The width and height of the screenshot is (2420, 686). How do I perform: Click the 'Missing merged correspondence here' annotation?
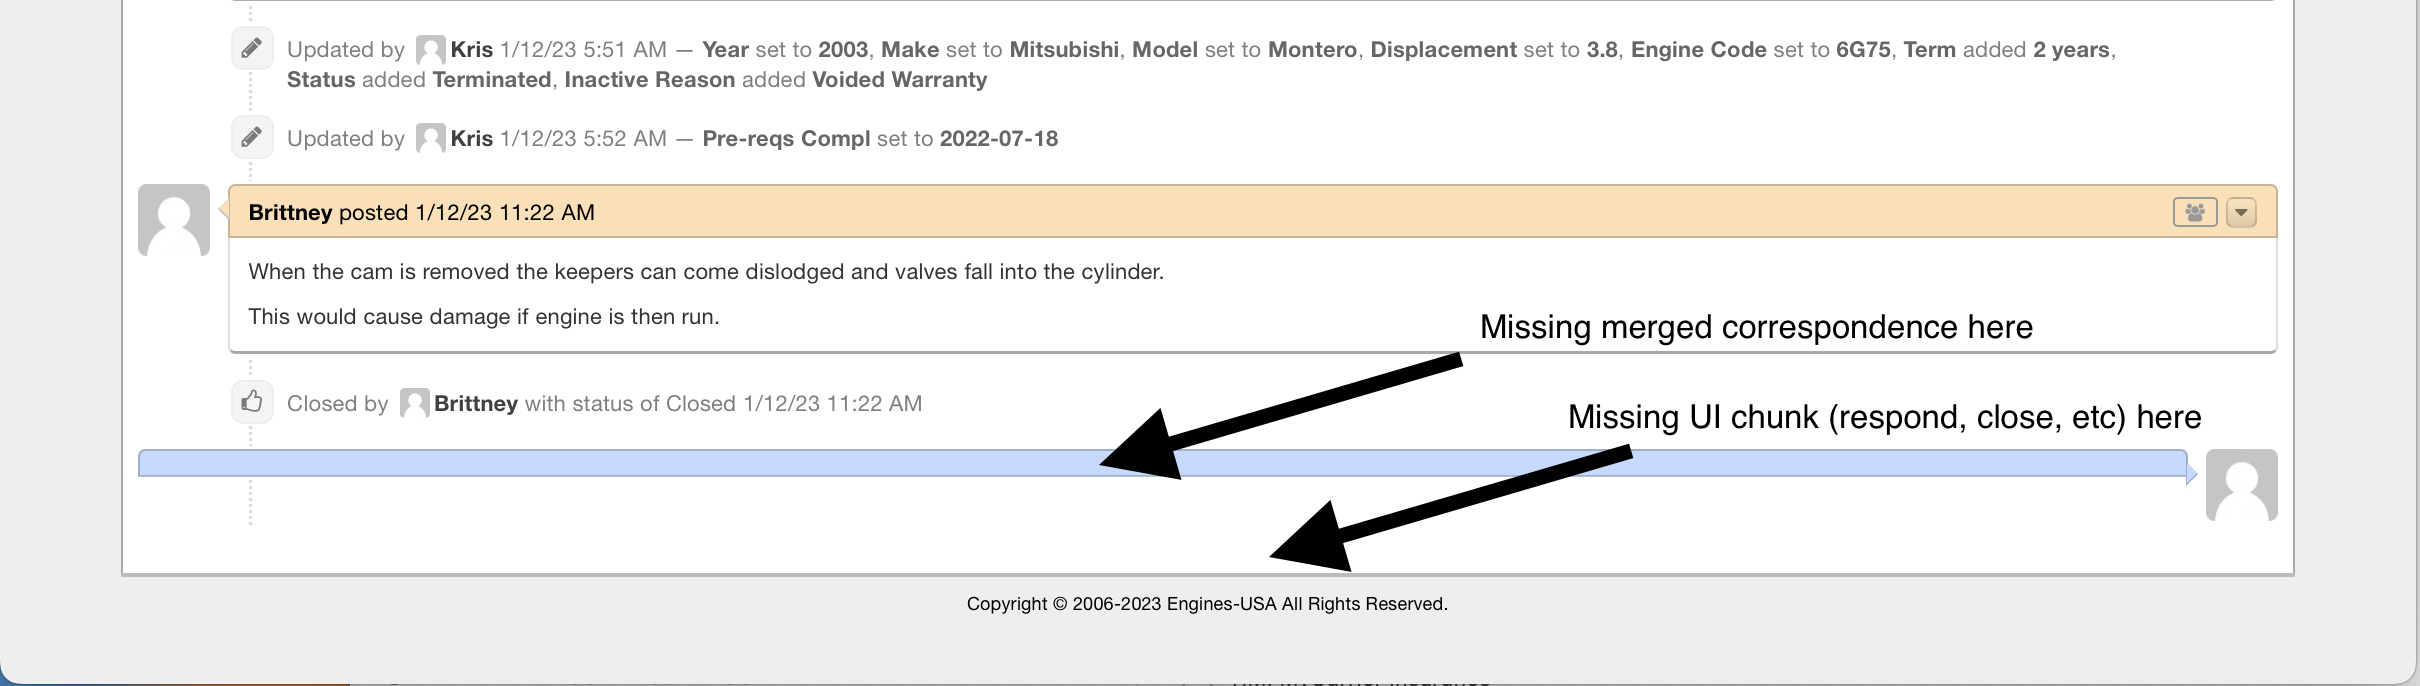coord(1756,327)
